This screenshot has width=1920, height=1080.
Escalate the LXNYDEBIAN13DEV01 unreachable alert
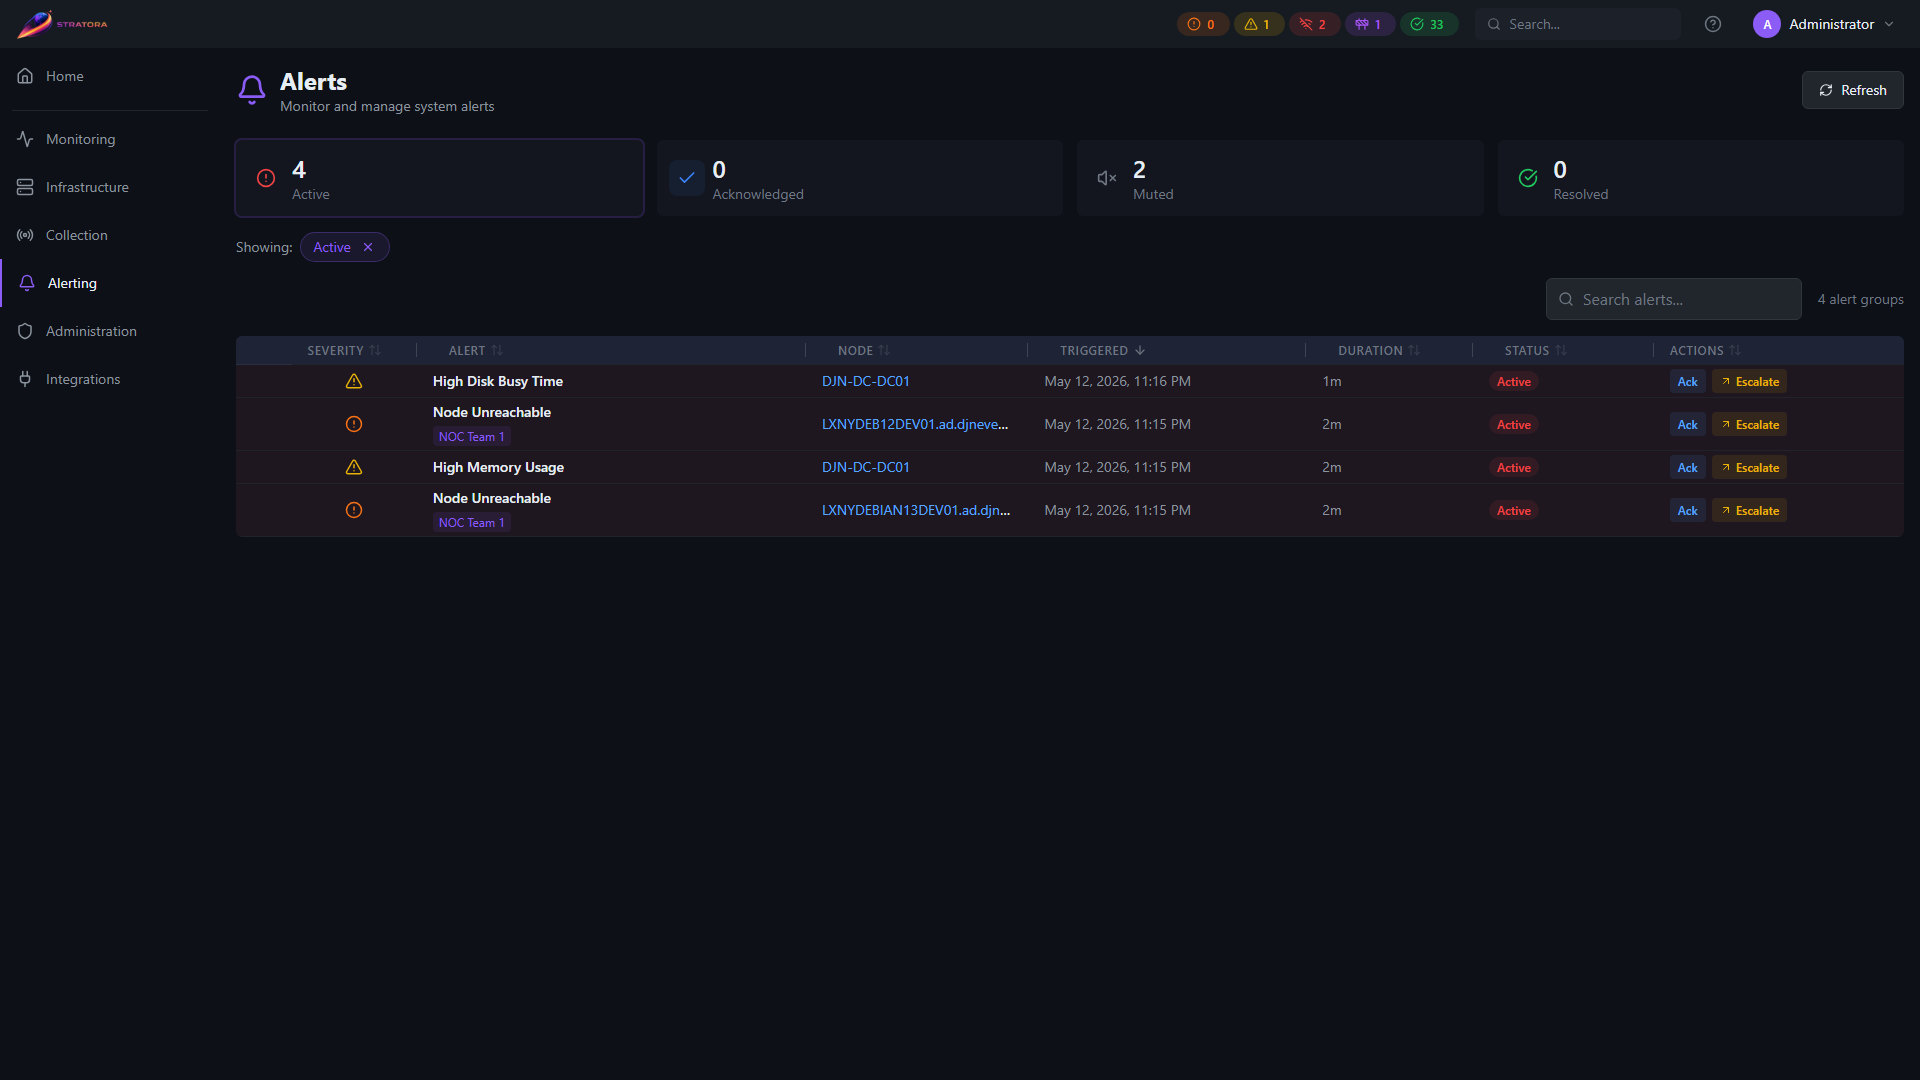[1749, 510]
